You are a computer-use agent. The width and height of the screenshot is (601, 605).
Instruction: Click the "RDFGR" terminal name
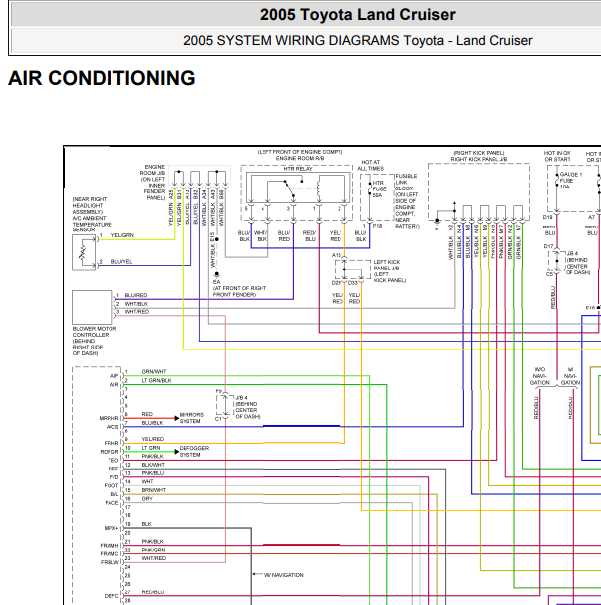click(109, 452)
